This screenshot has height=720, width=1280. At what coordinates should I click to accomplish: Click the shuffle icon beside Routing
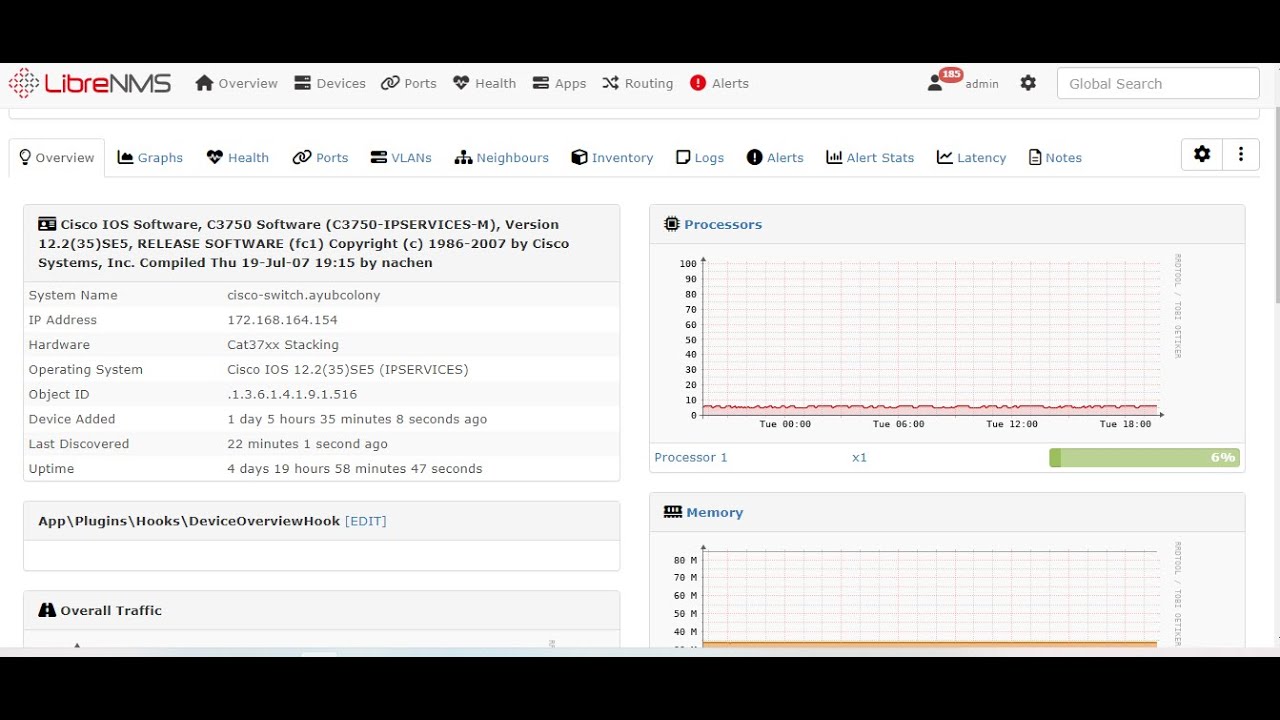(610, 83)
